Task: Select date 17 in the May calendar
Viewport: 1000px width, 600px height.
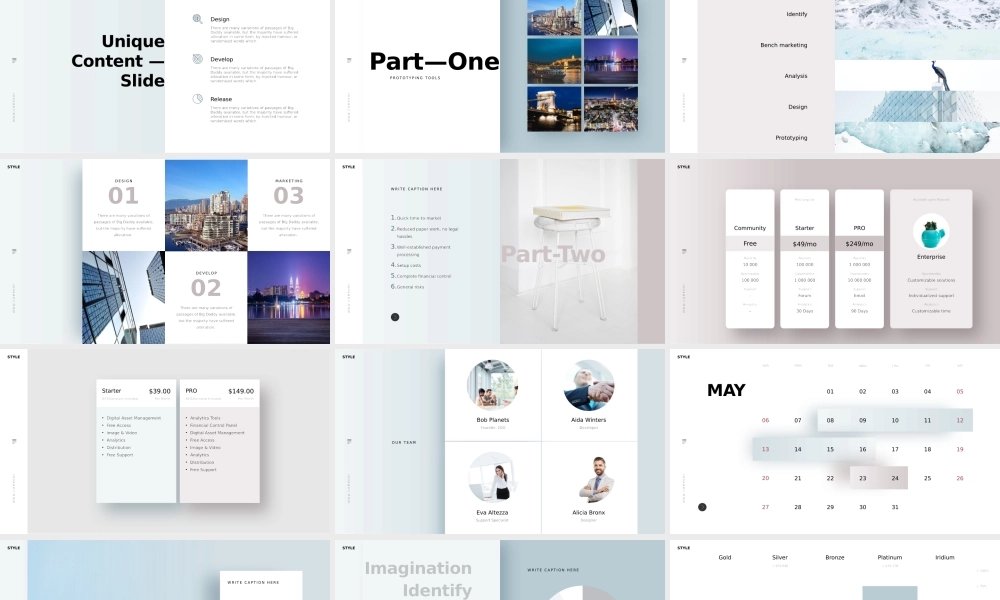Action: tap(895, 449)
